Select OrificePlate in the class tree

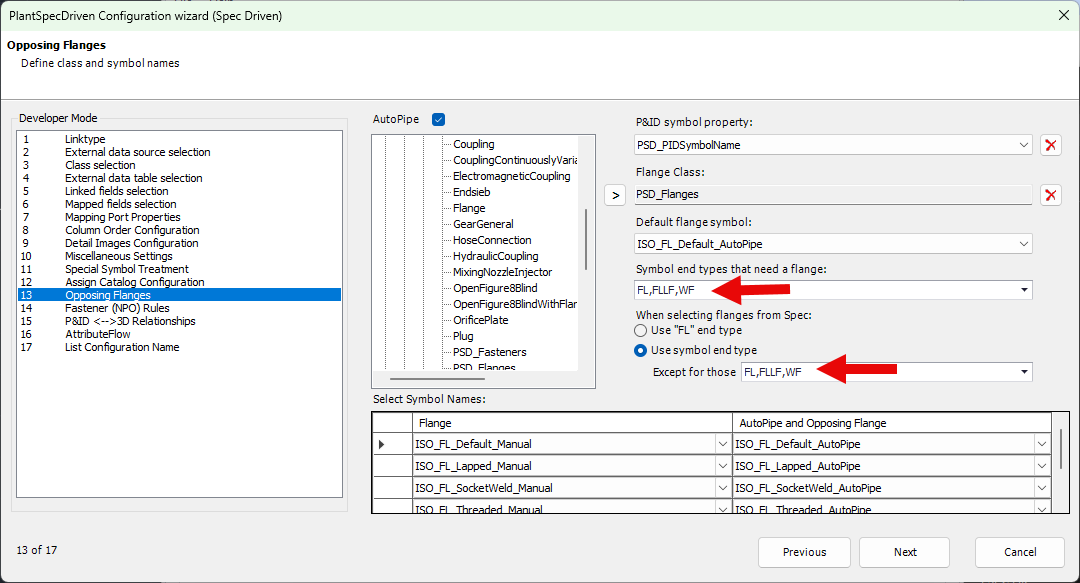pyautogui.click(x=480, y=320)
